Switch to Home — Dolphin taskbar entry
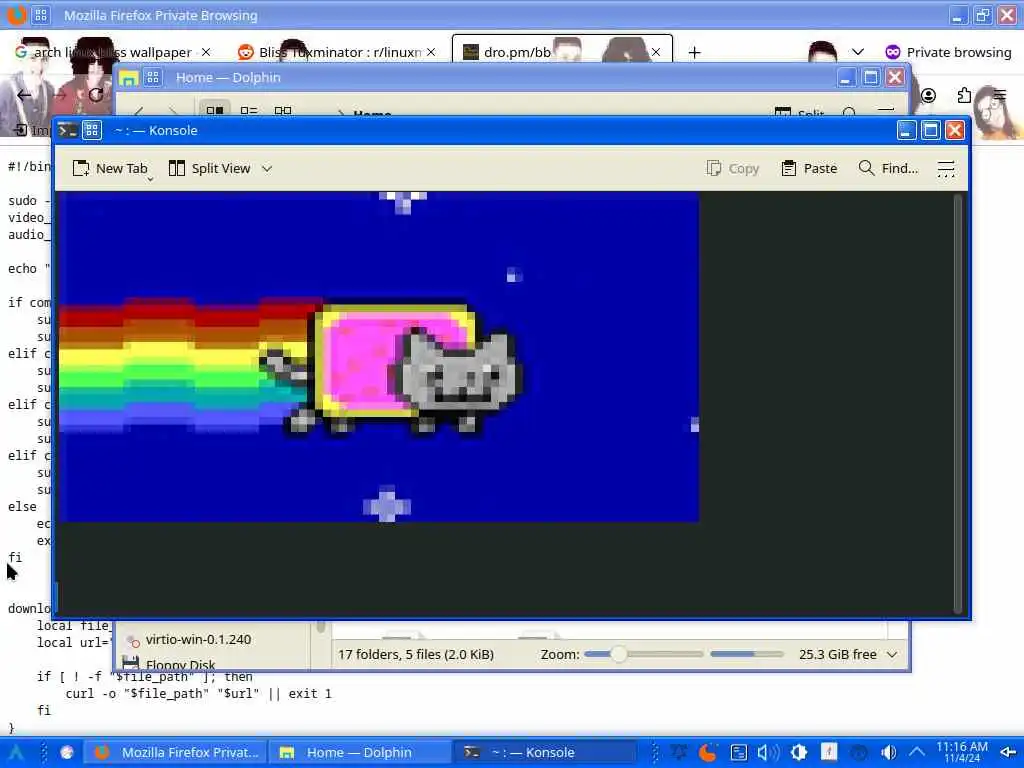1024x768 pixels. point(358,752)
